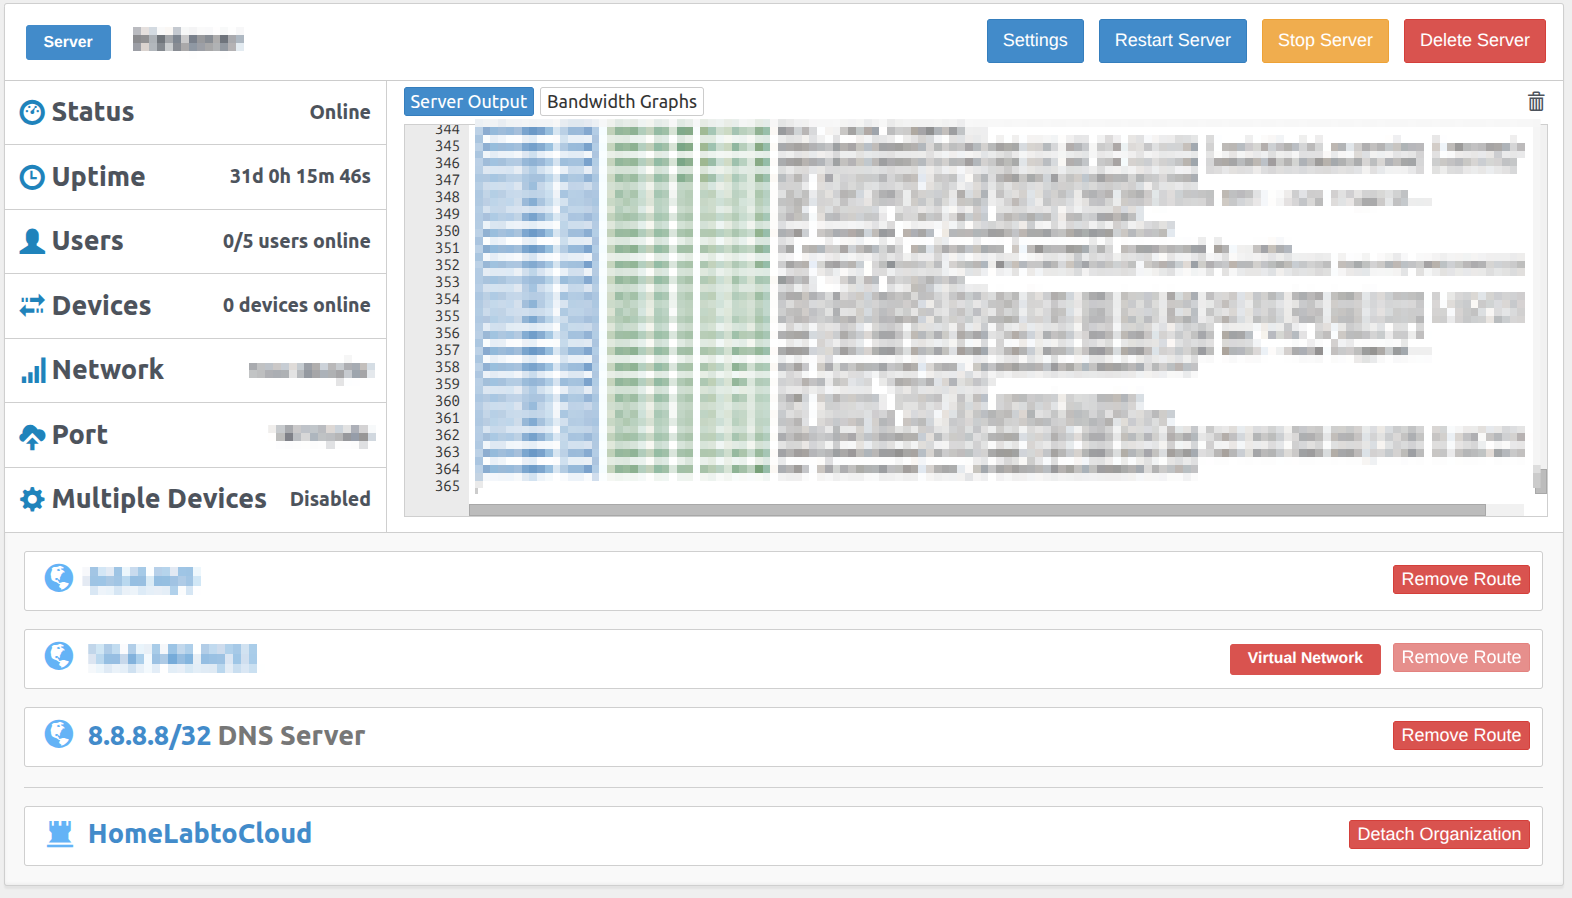Remove the 8.8.8.8/32 DNS Server route

tap(1460, 735)
